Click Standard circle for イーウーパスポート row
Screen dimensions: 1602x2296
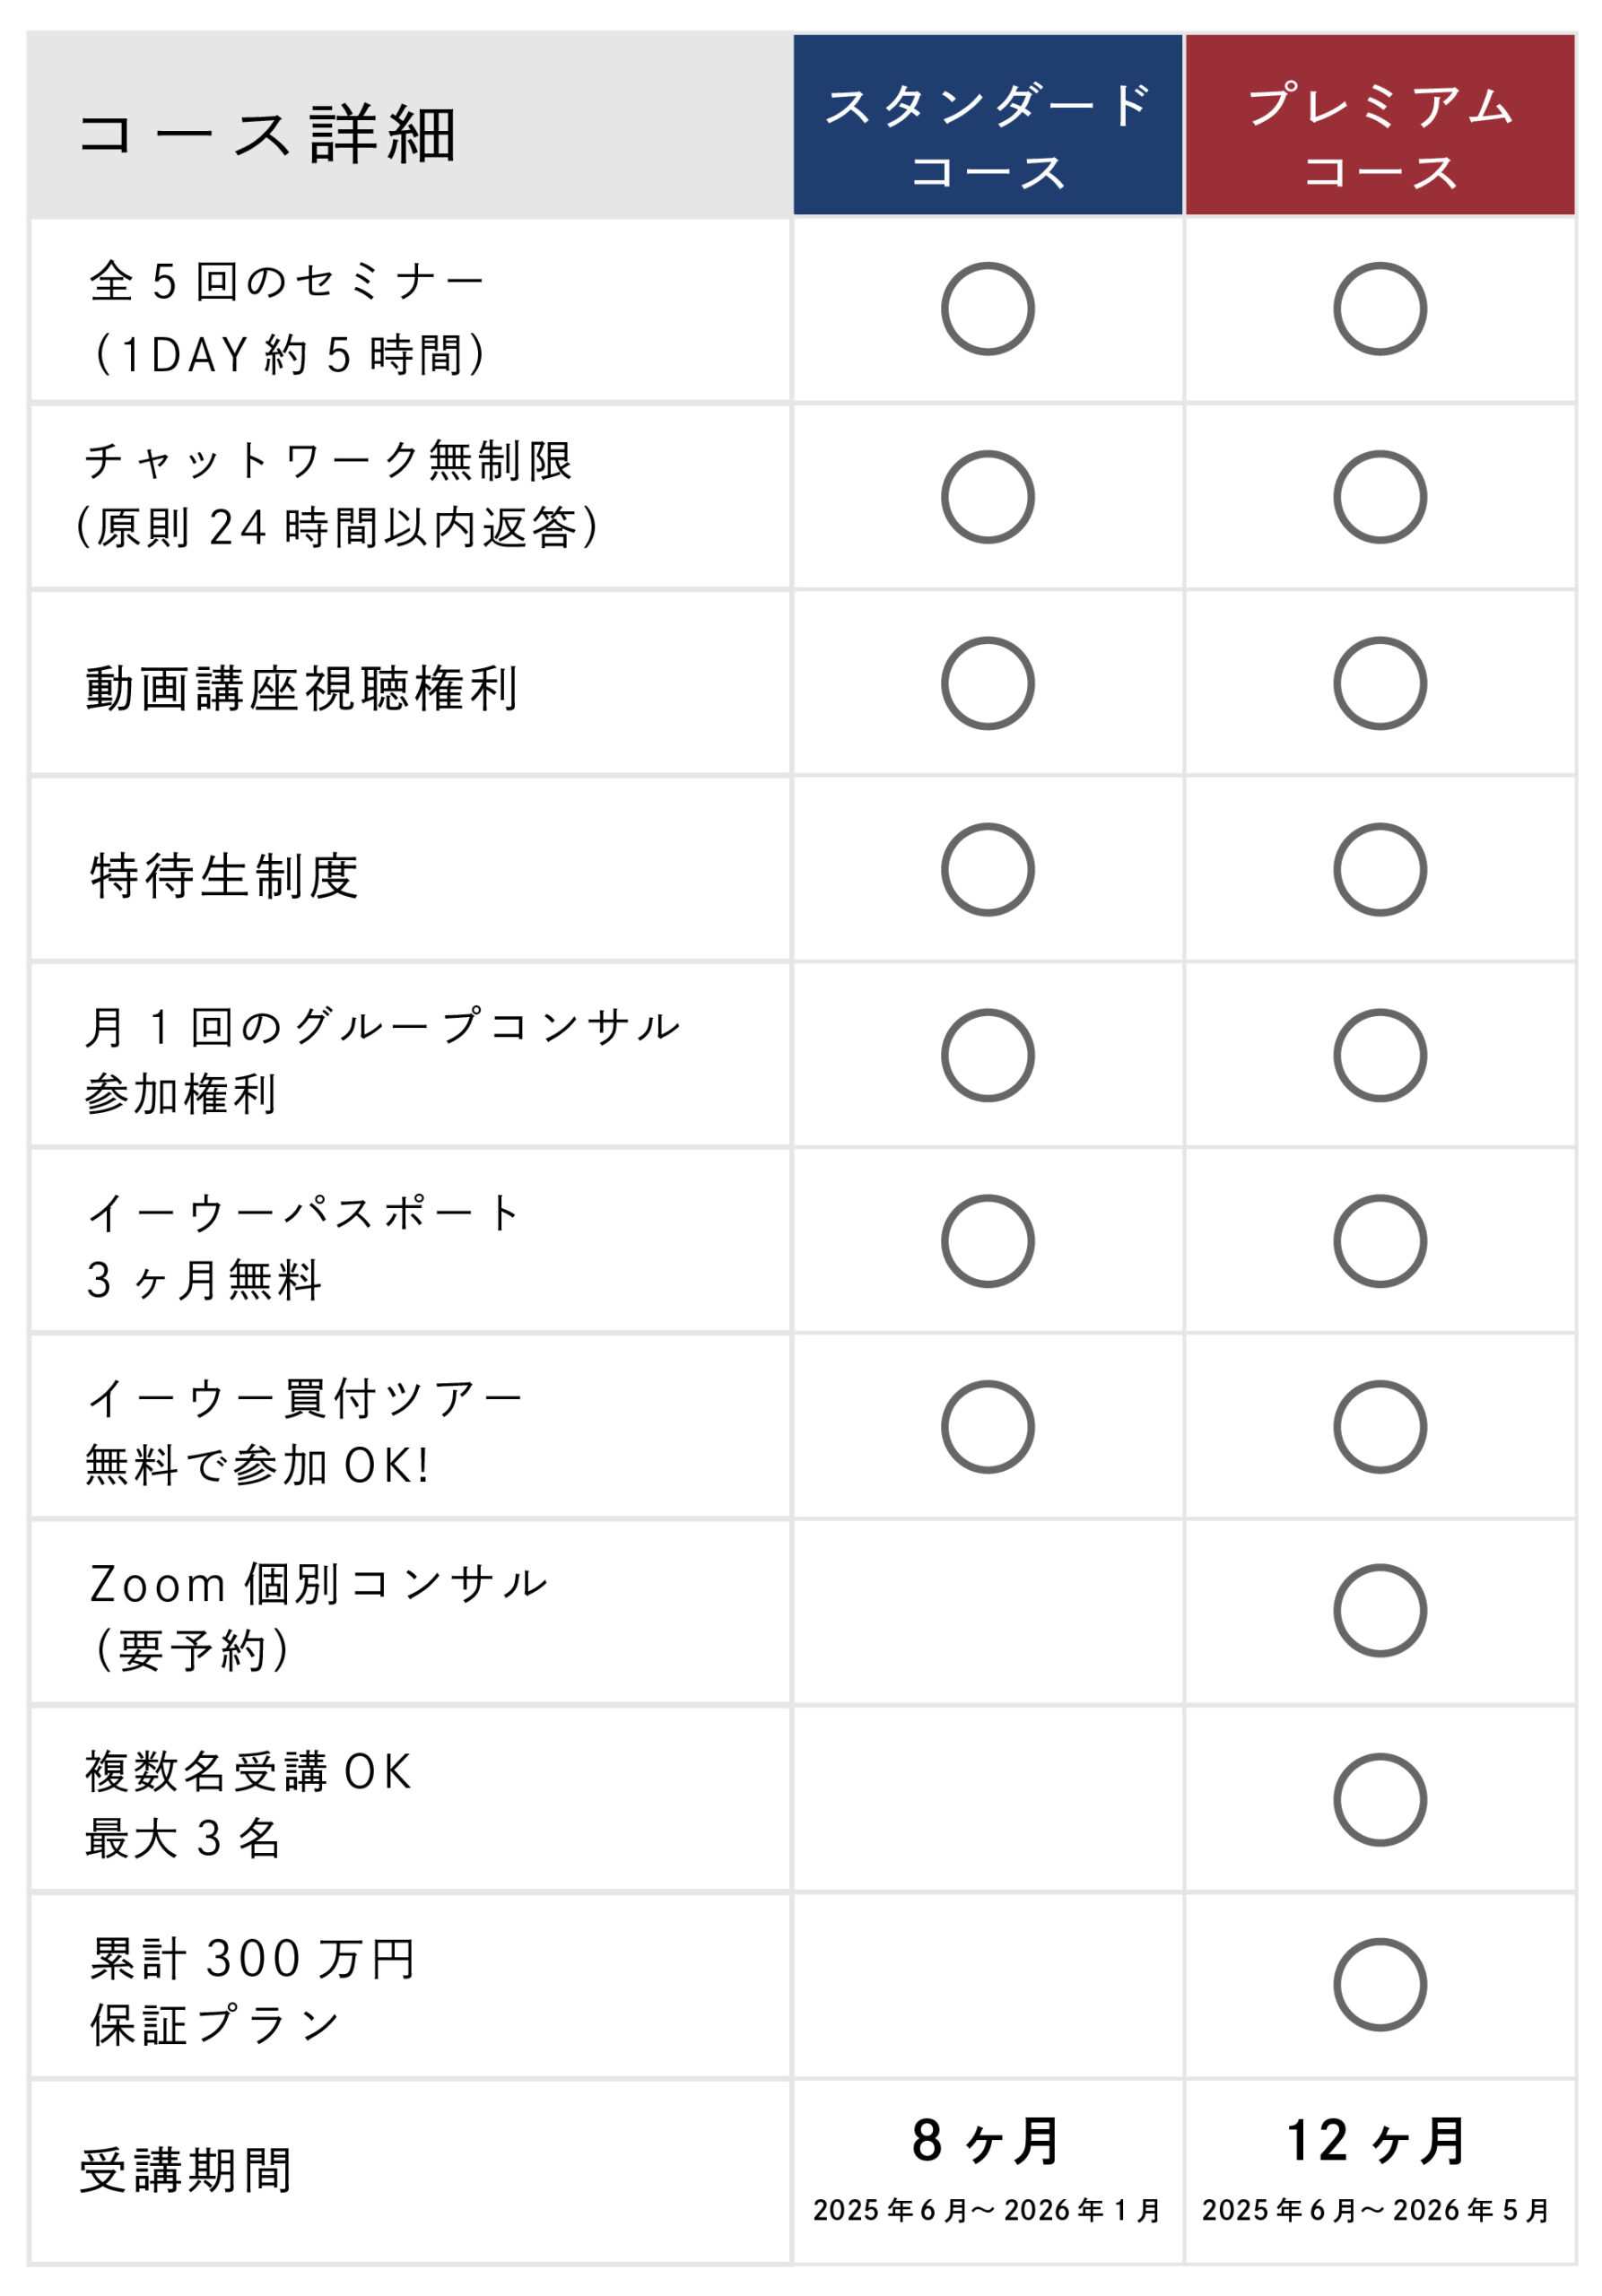click(987, 1241)
